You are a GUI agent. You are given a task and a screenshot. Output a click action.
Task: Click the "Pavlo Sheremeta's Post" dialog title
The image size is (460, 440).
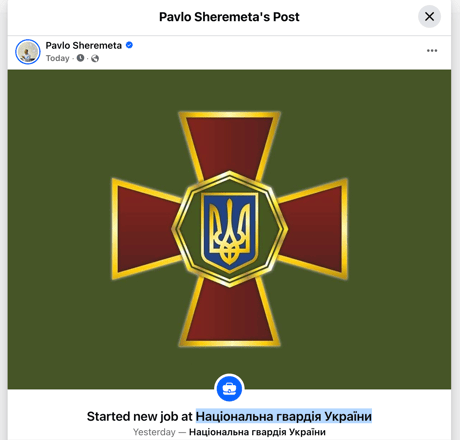[x=229, y=17]
